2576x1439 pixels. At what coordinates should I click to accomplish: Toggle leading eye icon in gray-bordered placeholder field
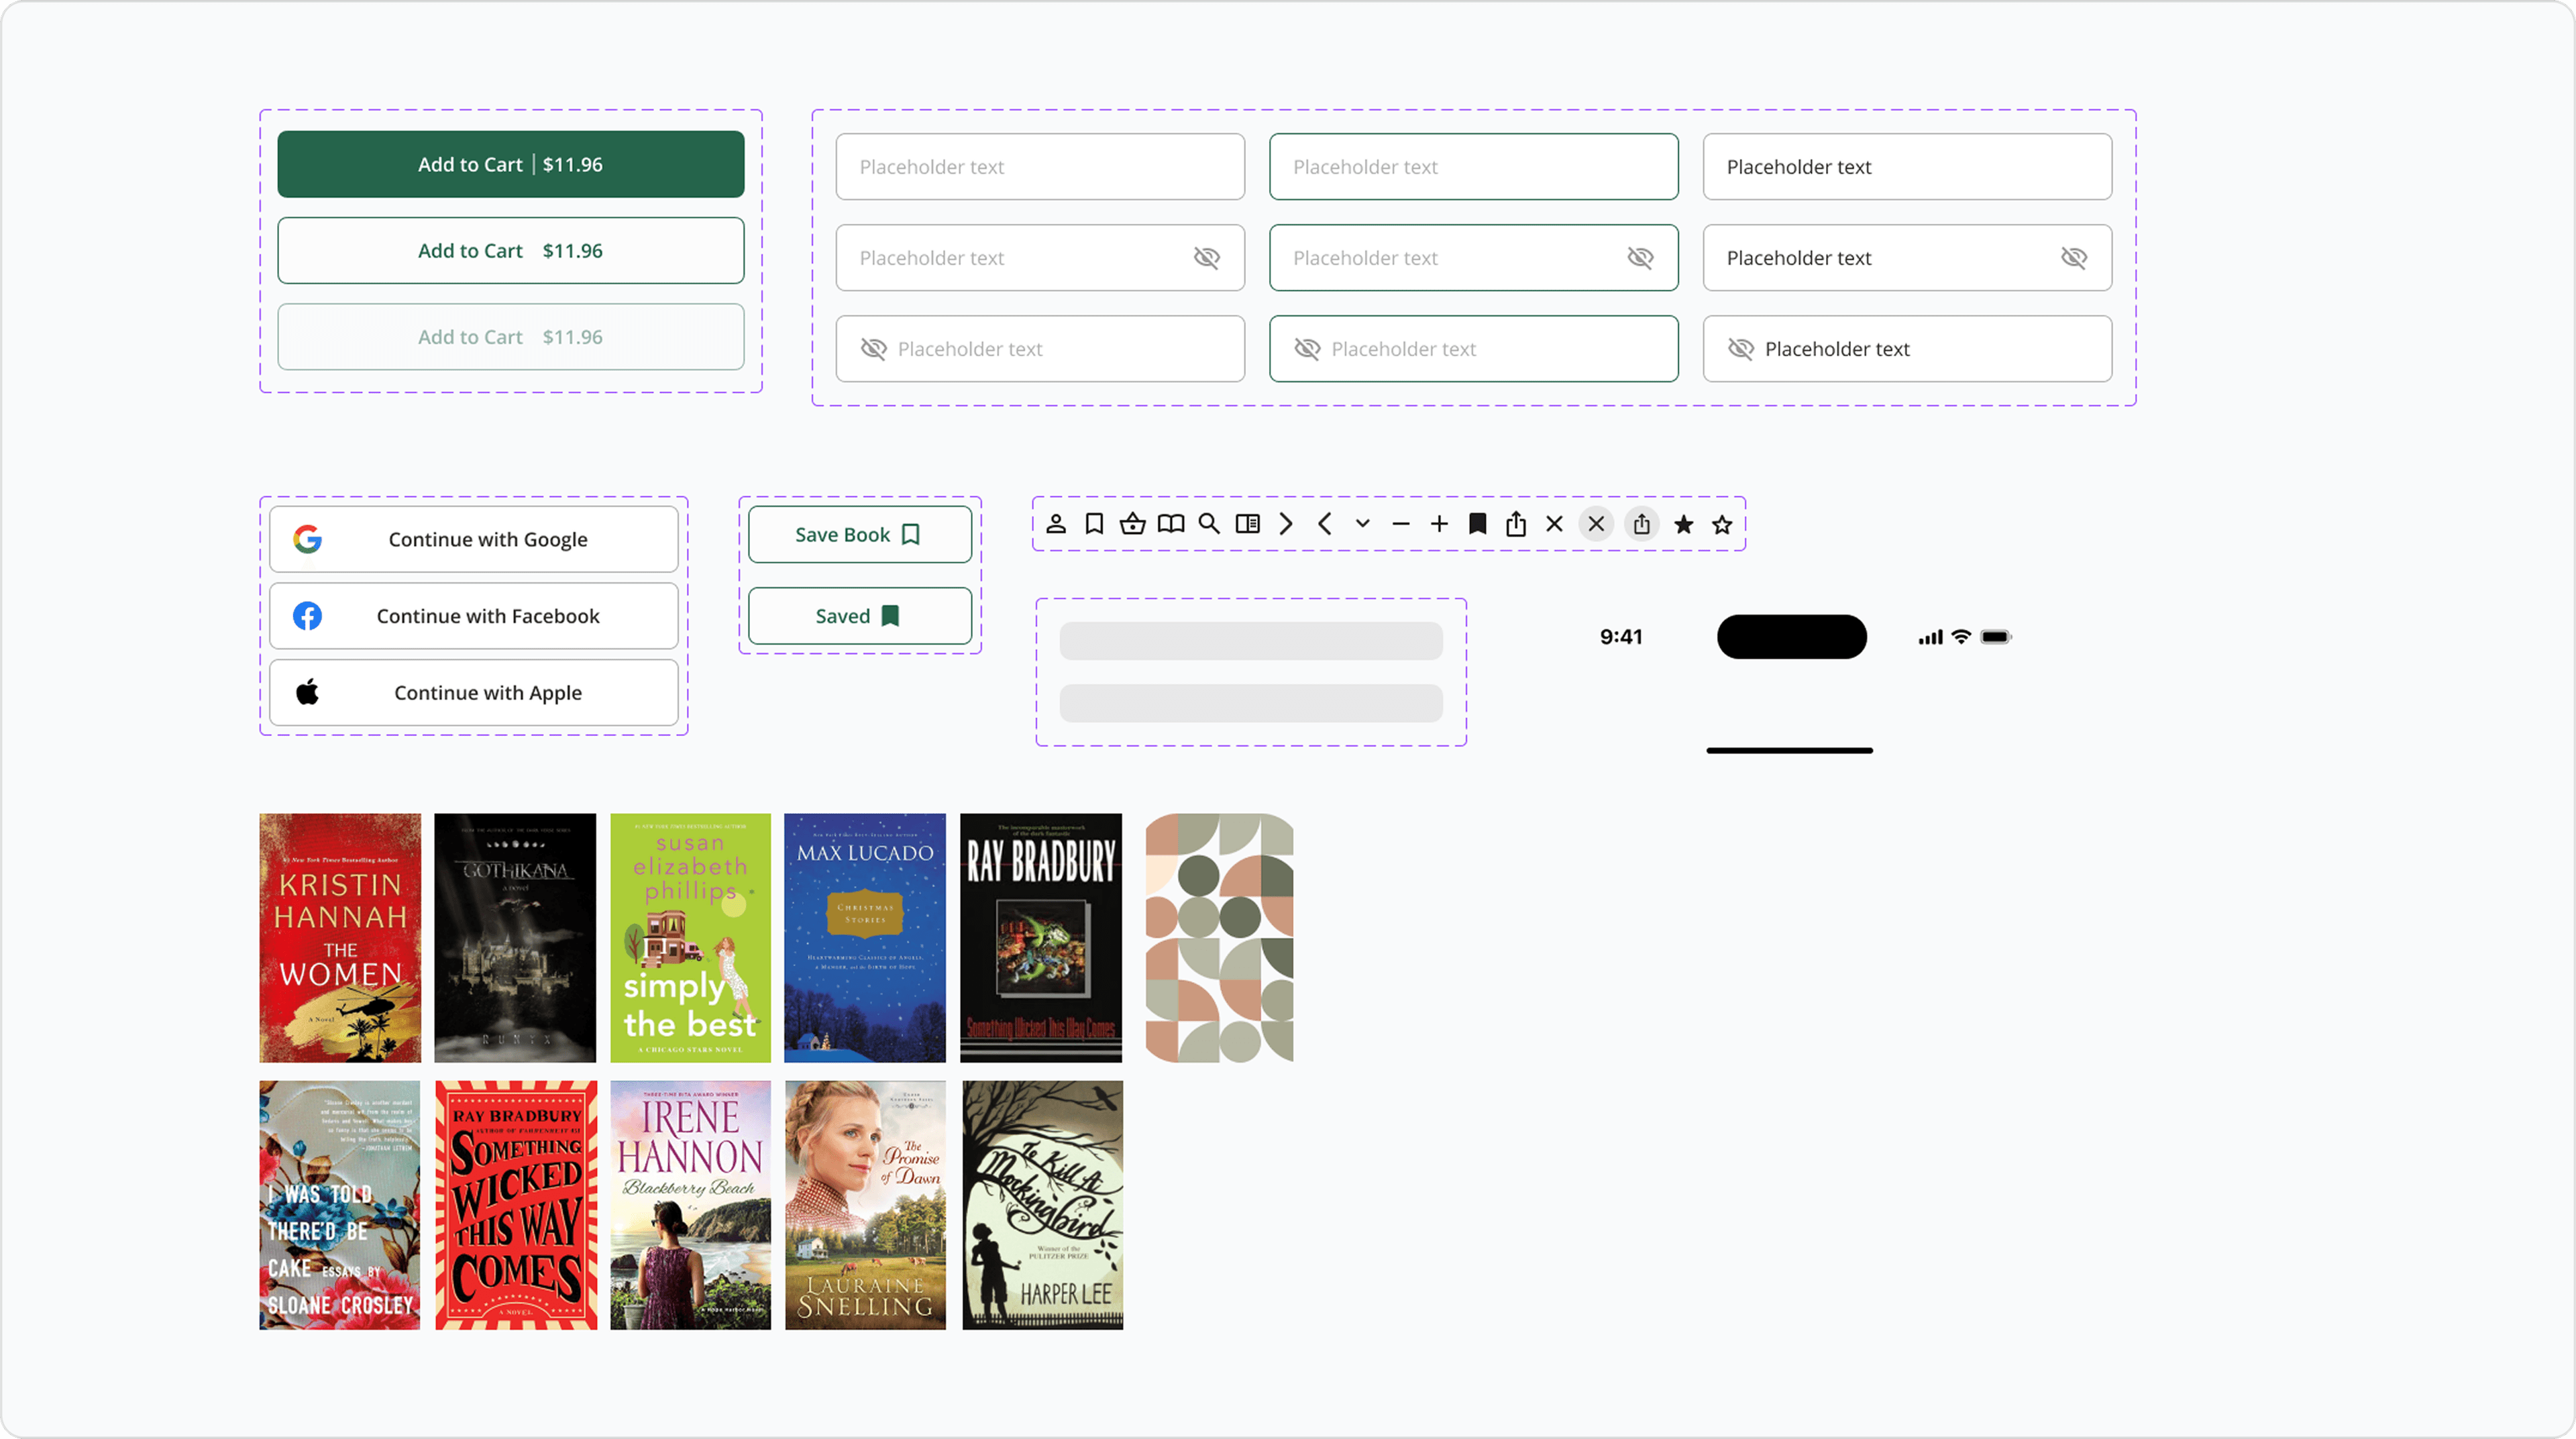(x=874, y=349)
